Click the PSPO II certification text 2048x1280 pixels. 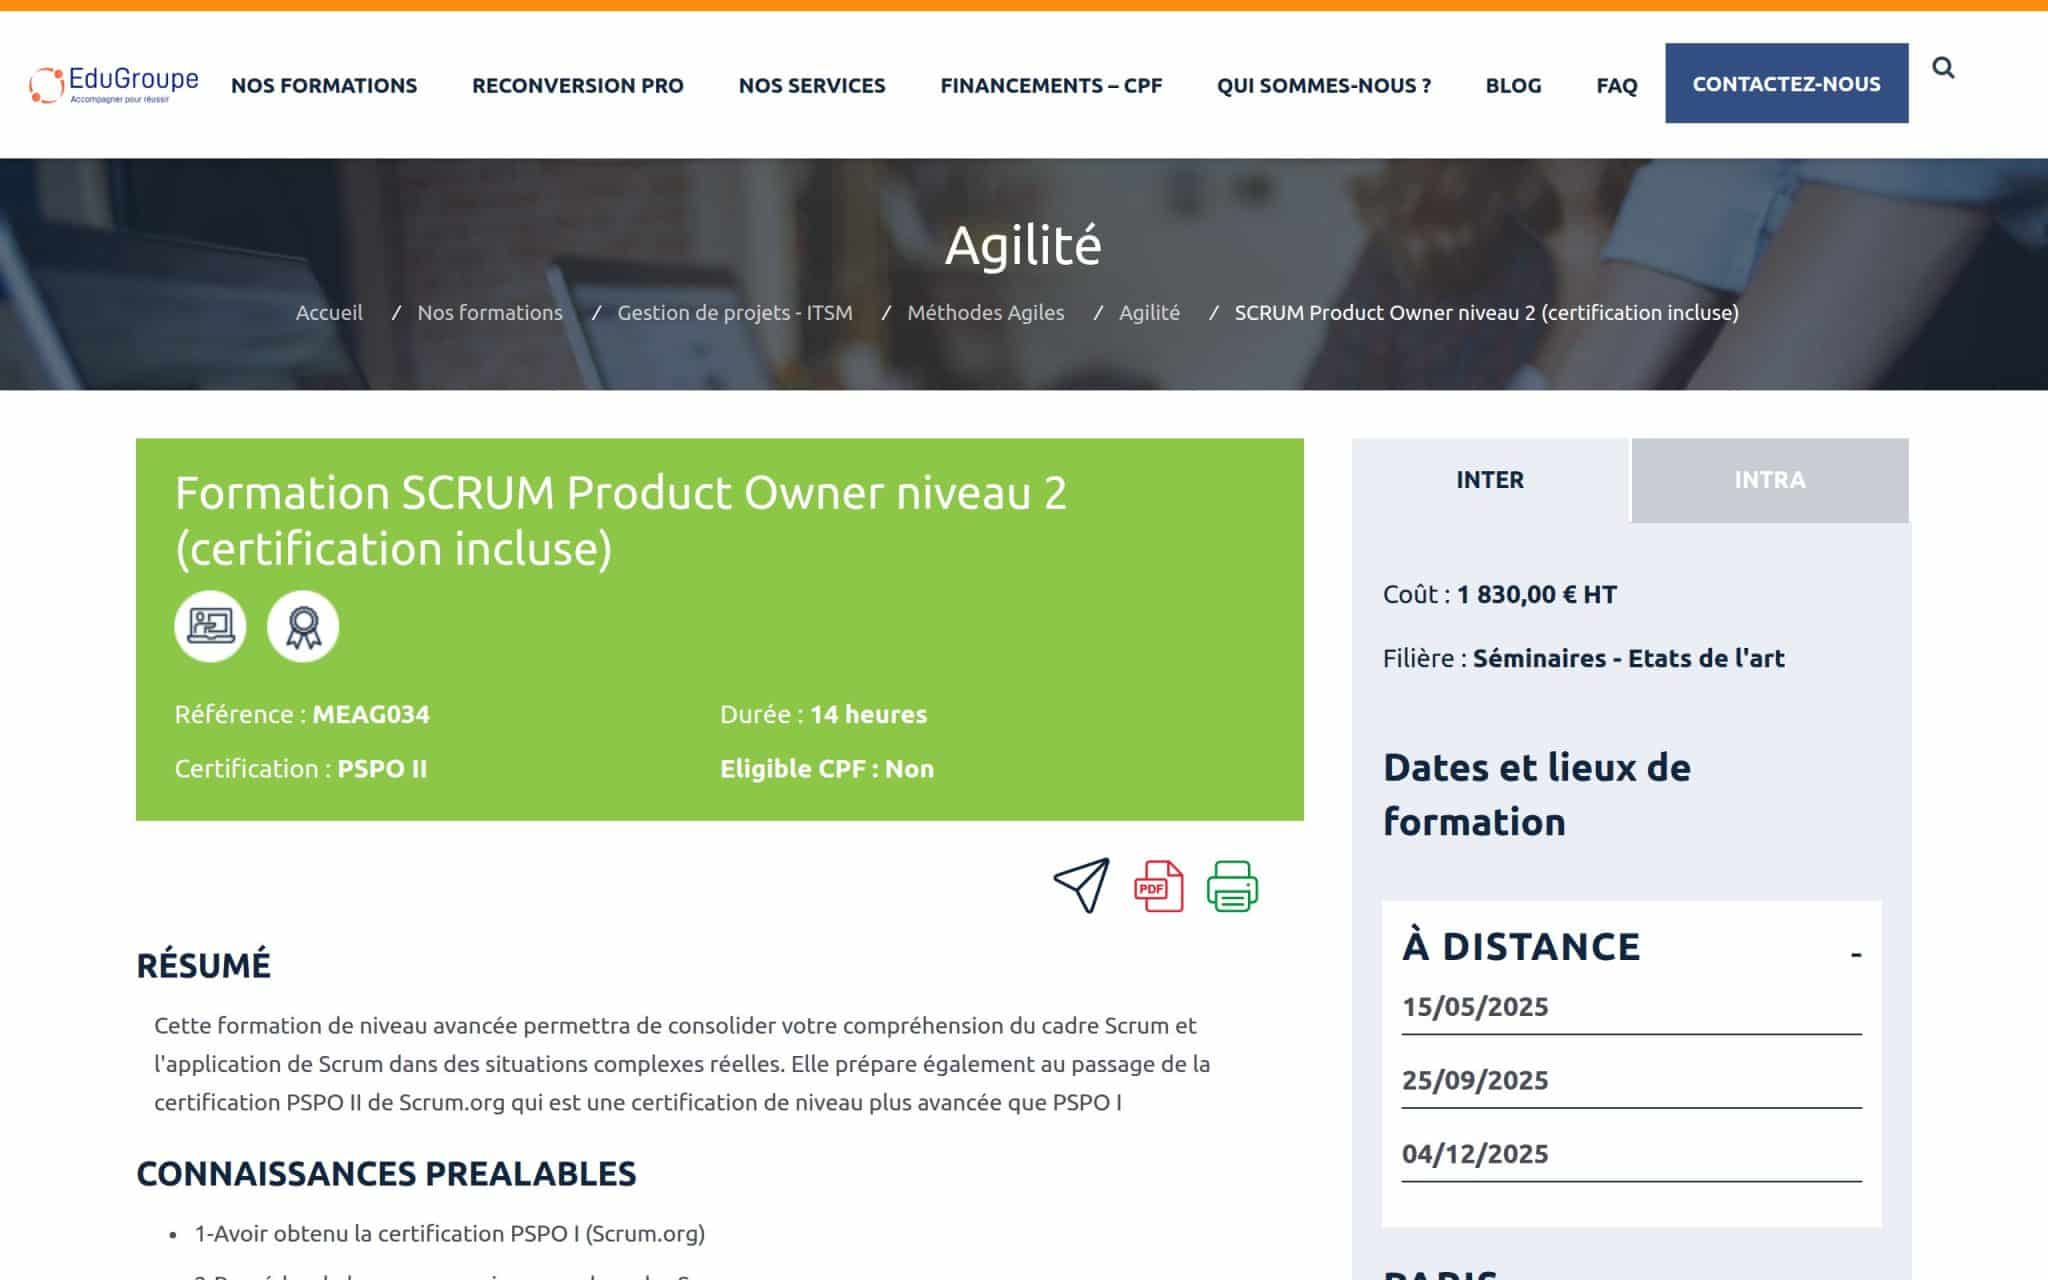click(x=382, y=768)
